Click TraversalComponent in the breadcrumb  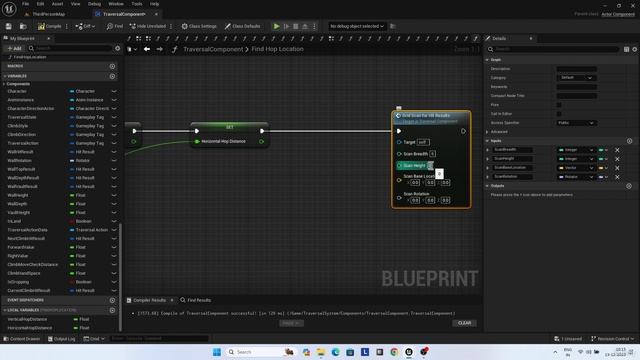coord(213,49)
